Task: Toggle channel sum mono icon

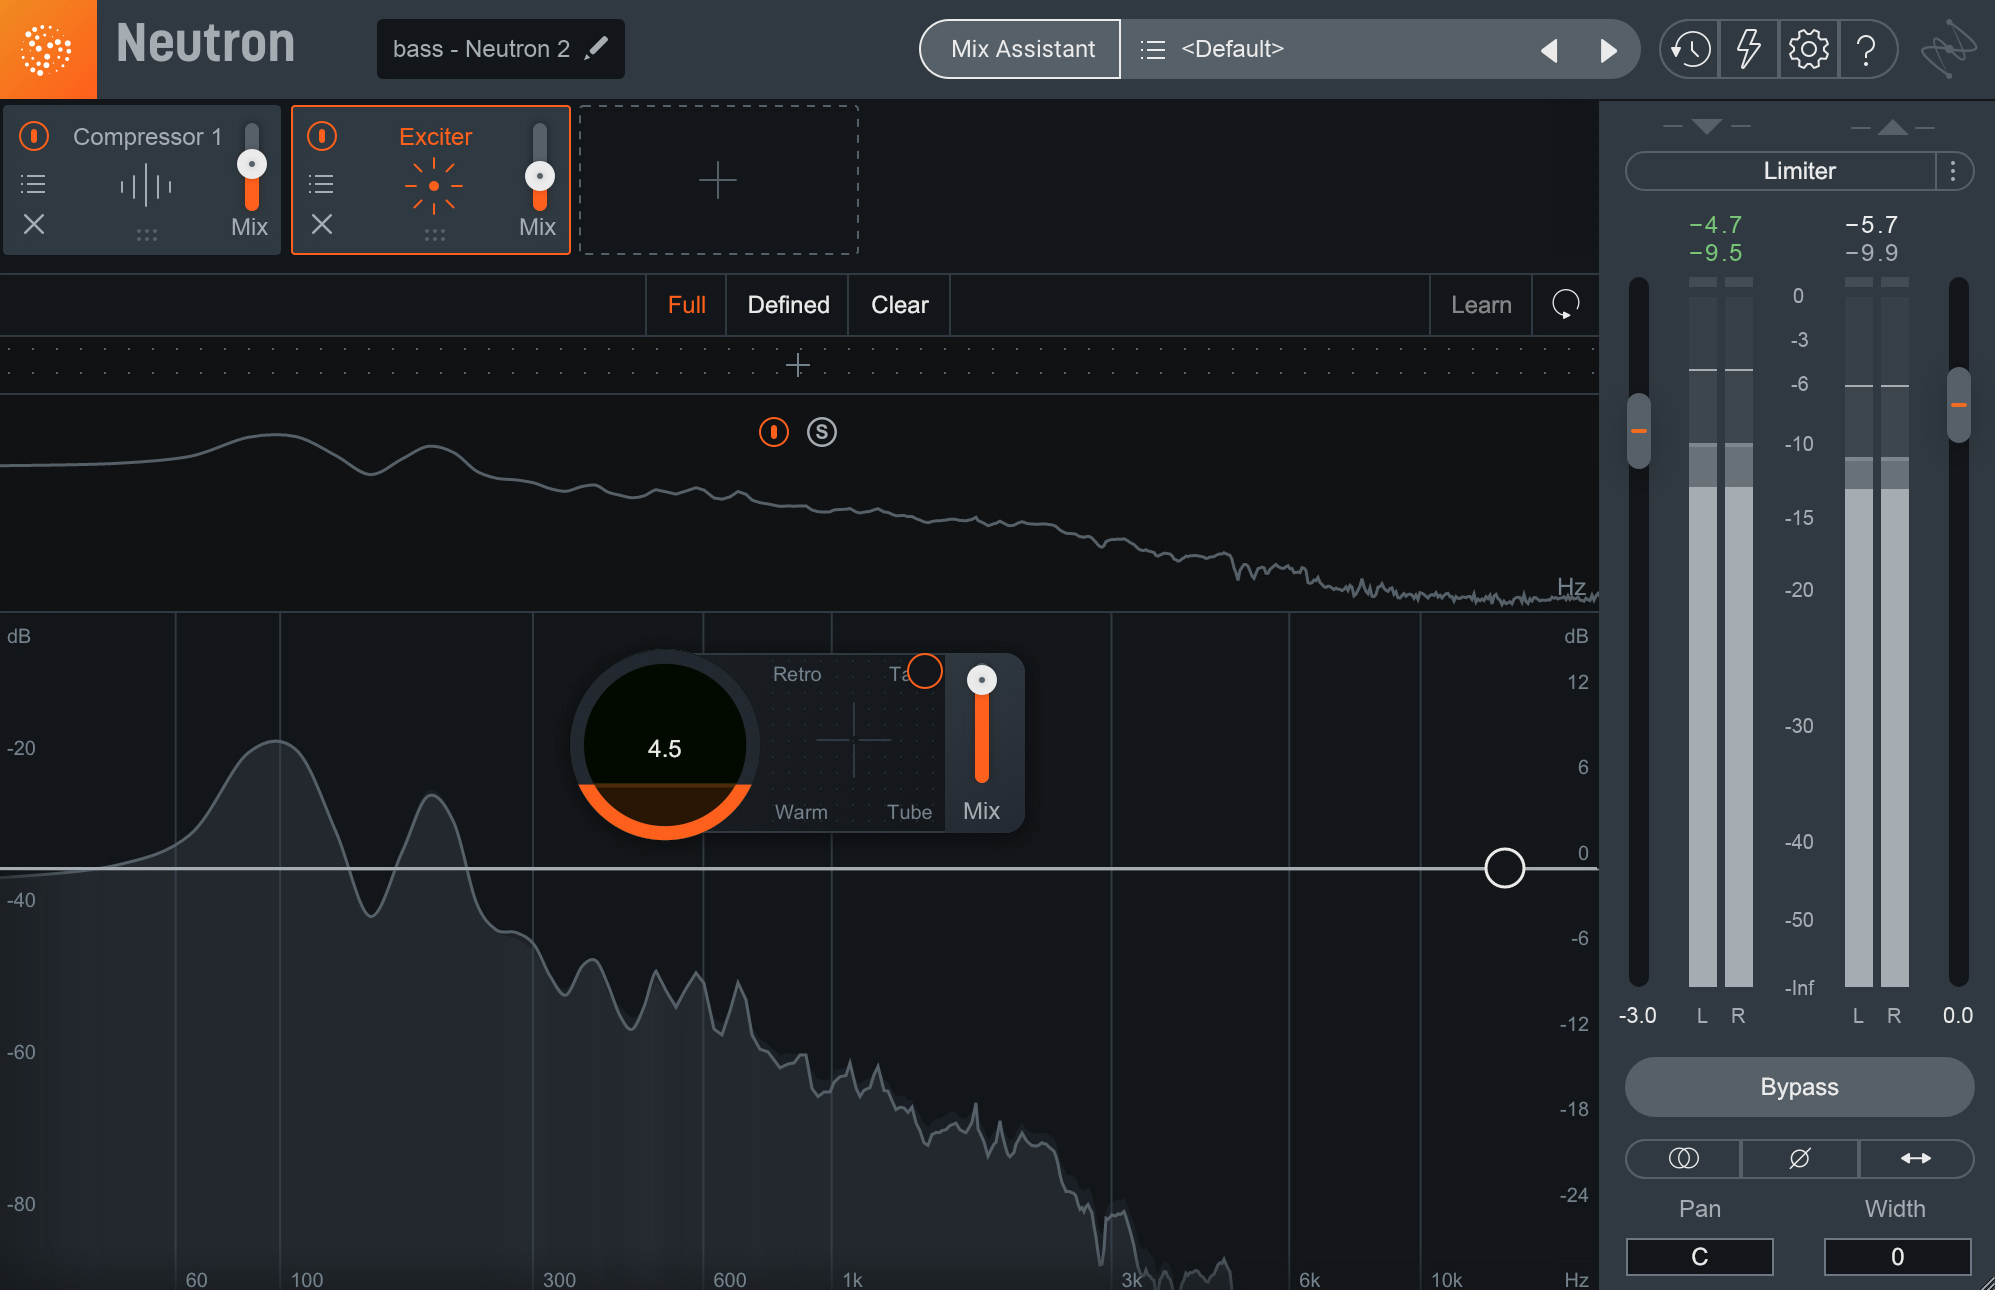Action: pos(1684,1158)
